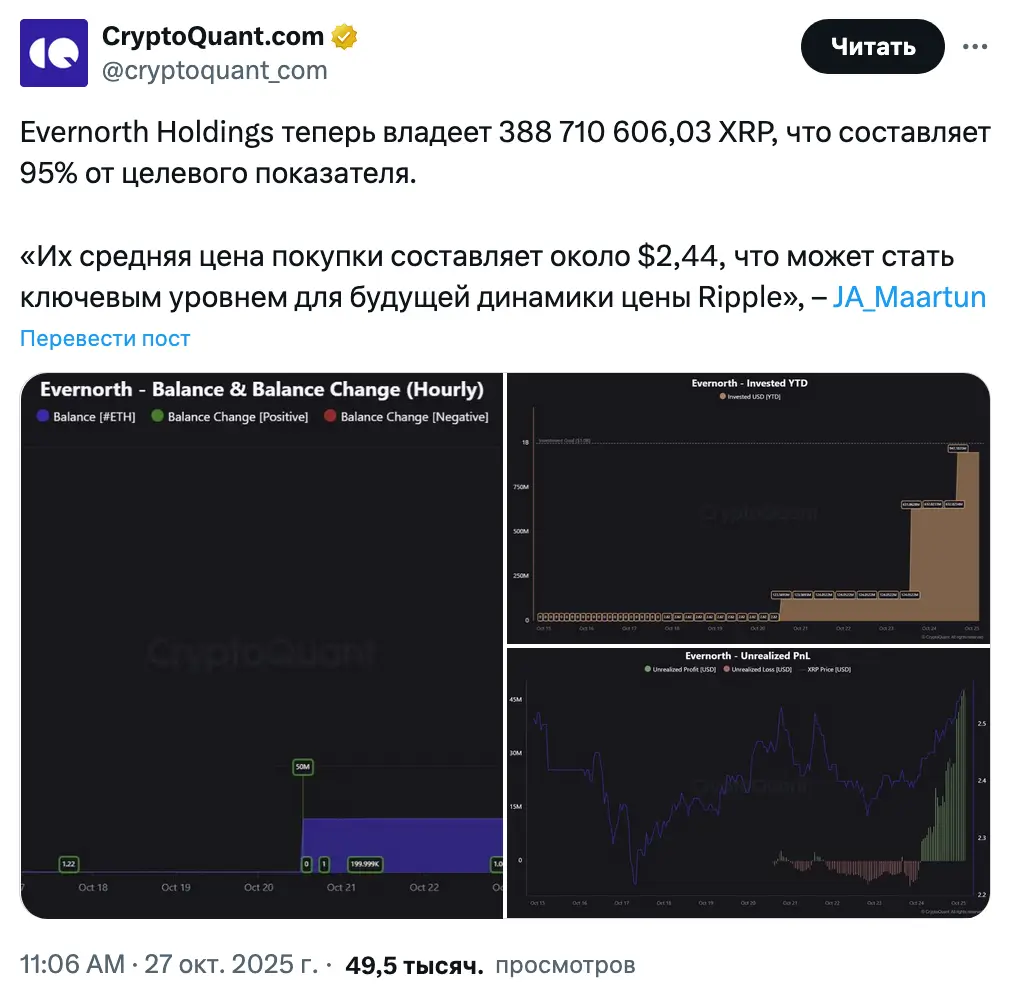Click the purple Balance [#ETH] legend dot
The width and height of the screenshot is (1009, 997).
[42, 417]
